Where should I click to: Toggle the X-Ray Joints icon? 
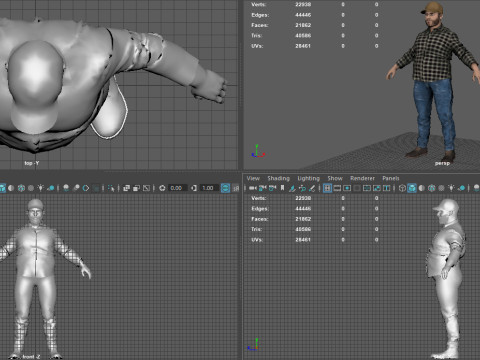coord(146,188)
